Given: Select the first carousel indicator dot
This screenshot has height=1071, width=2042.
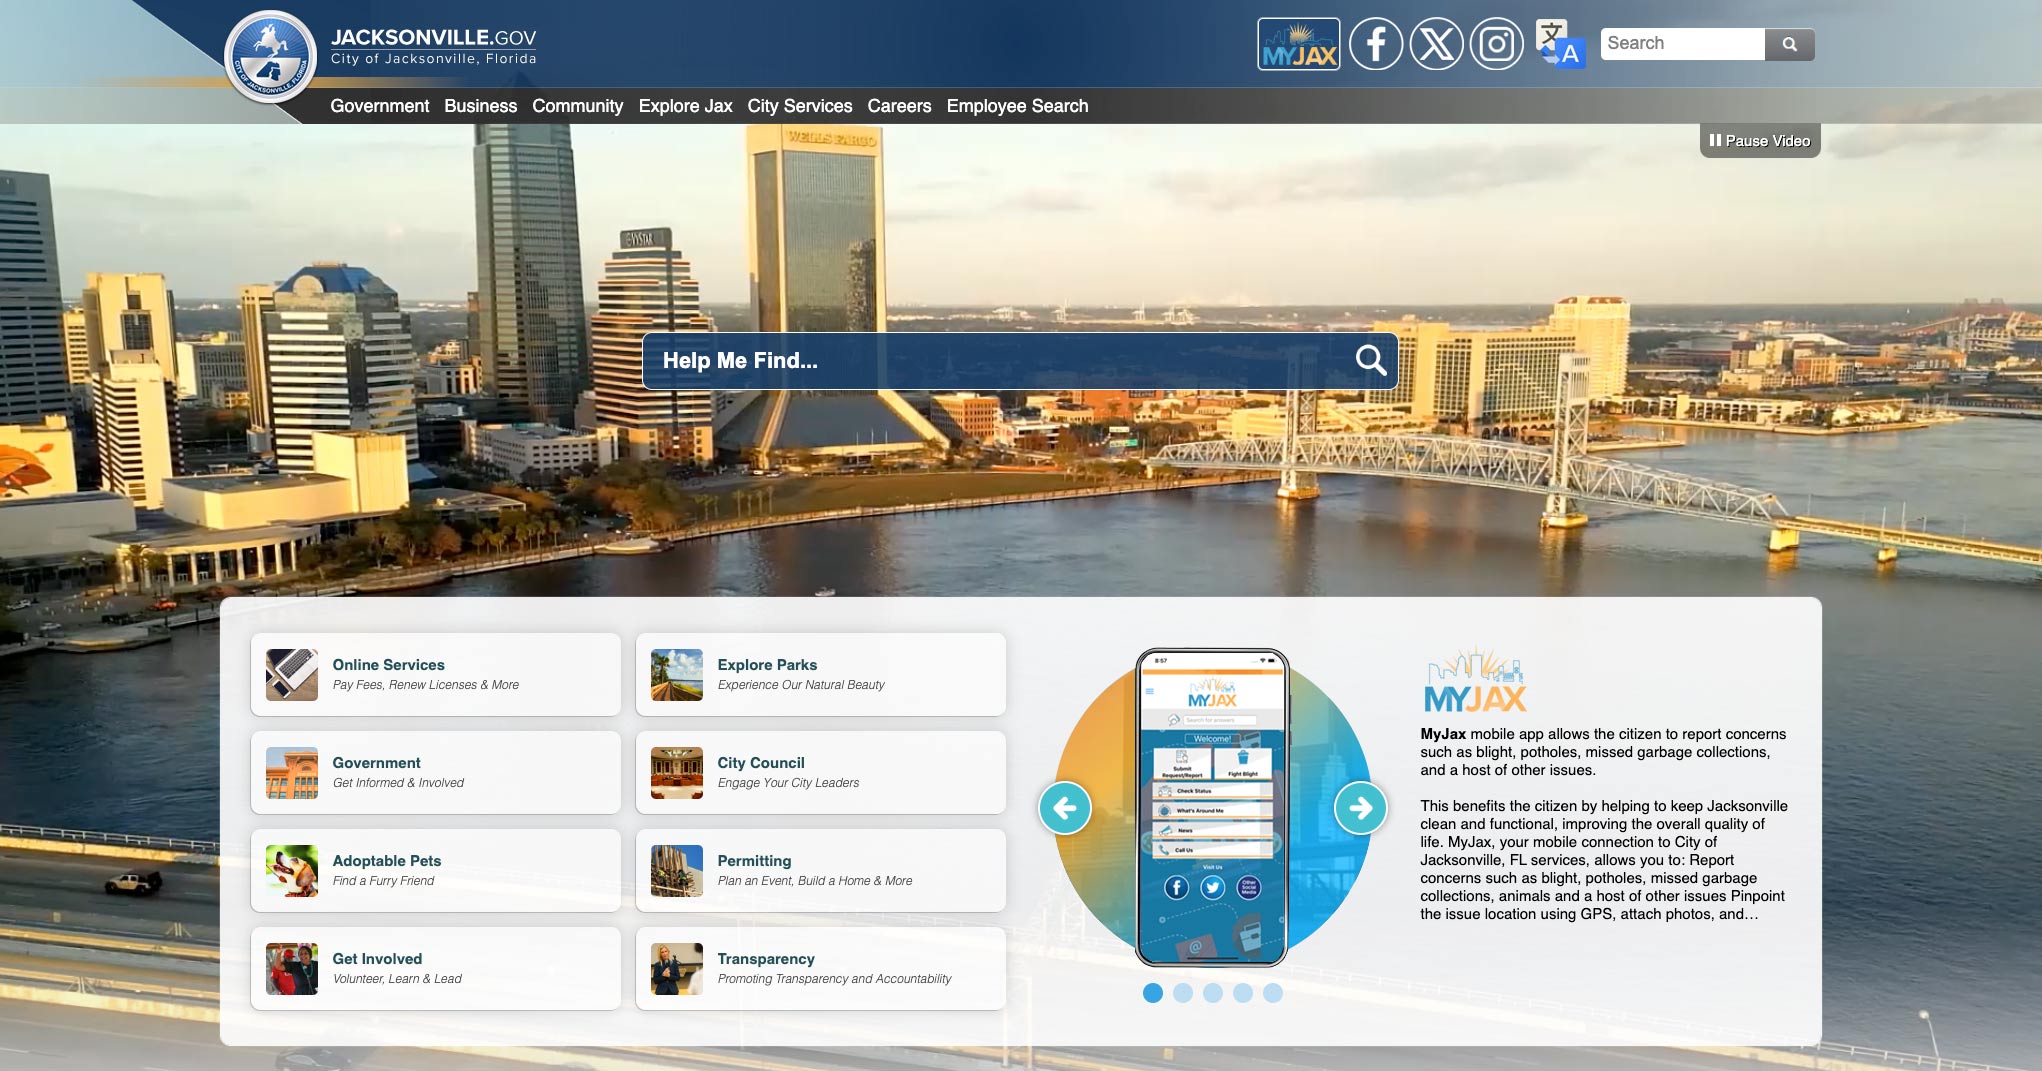Looking at the screenshot, I should pyautogui.click(x=1154, y=993).
